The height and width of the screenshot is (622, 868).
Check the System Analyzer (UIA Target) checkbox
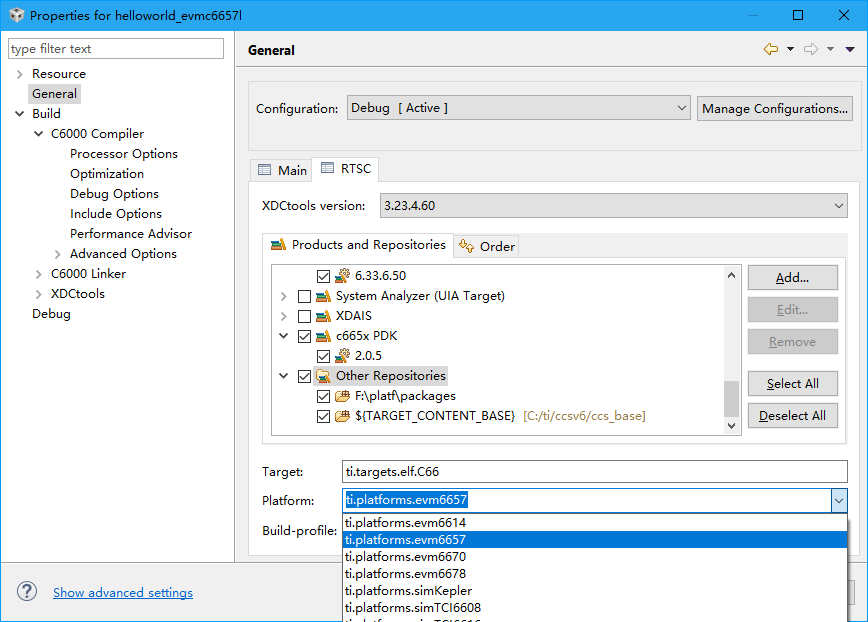304,296
